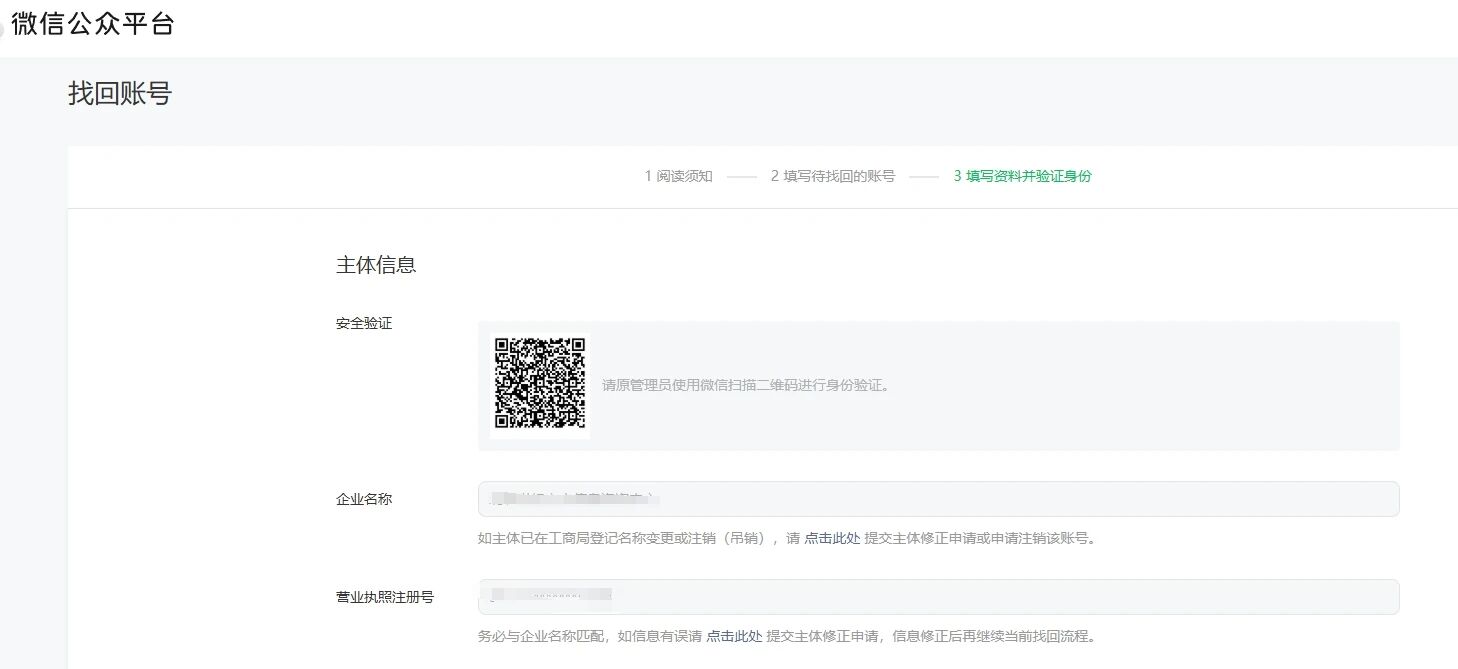1458x669 pixels.
Task: Select step 1 阅读须知
Action: [x=678, y=176]
